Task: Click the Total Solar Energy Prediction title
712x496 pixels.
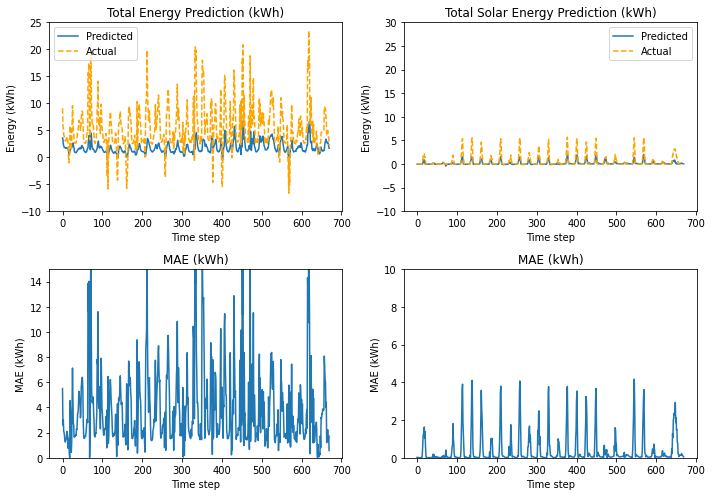Action: pyautogui.click(x=550, y=12)
